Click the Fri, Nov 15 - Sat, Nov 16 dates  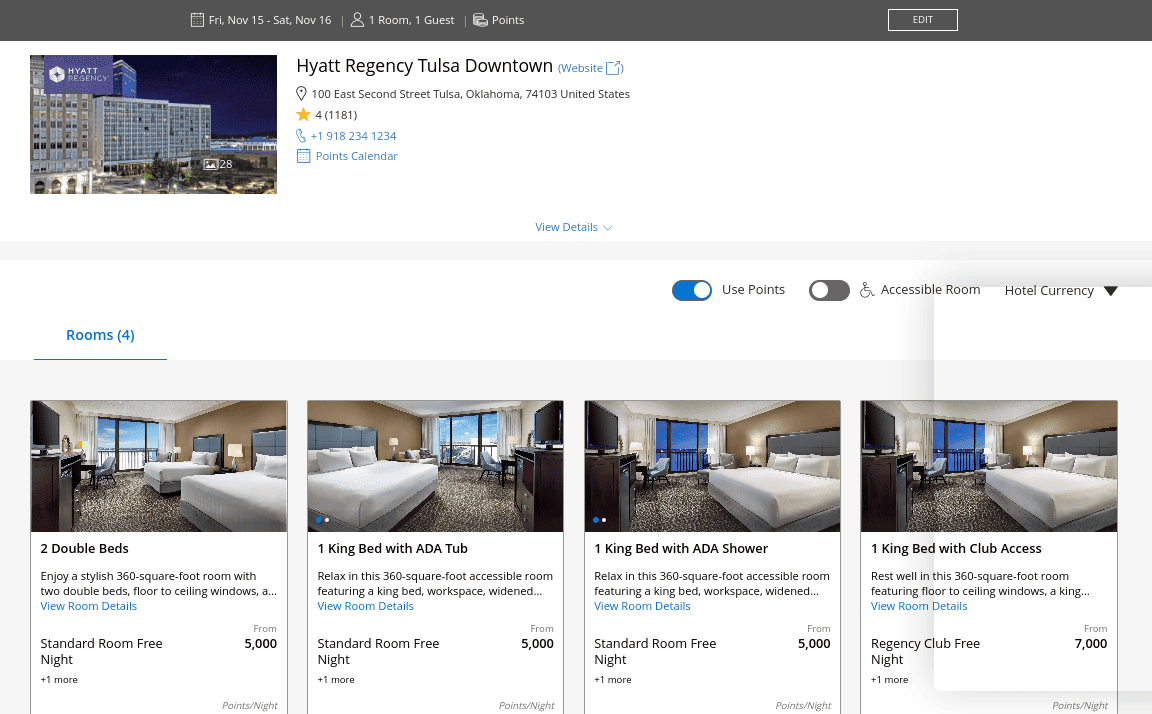tap(270, 20)
